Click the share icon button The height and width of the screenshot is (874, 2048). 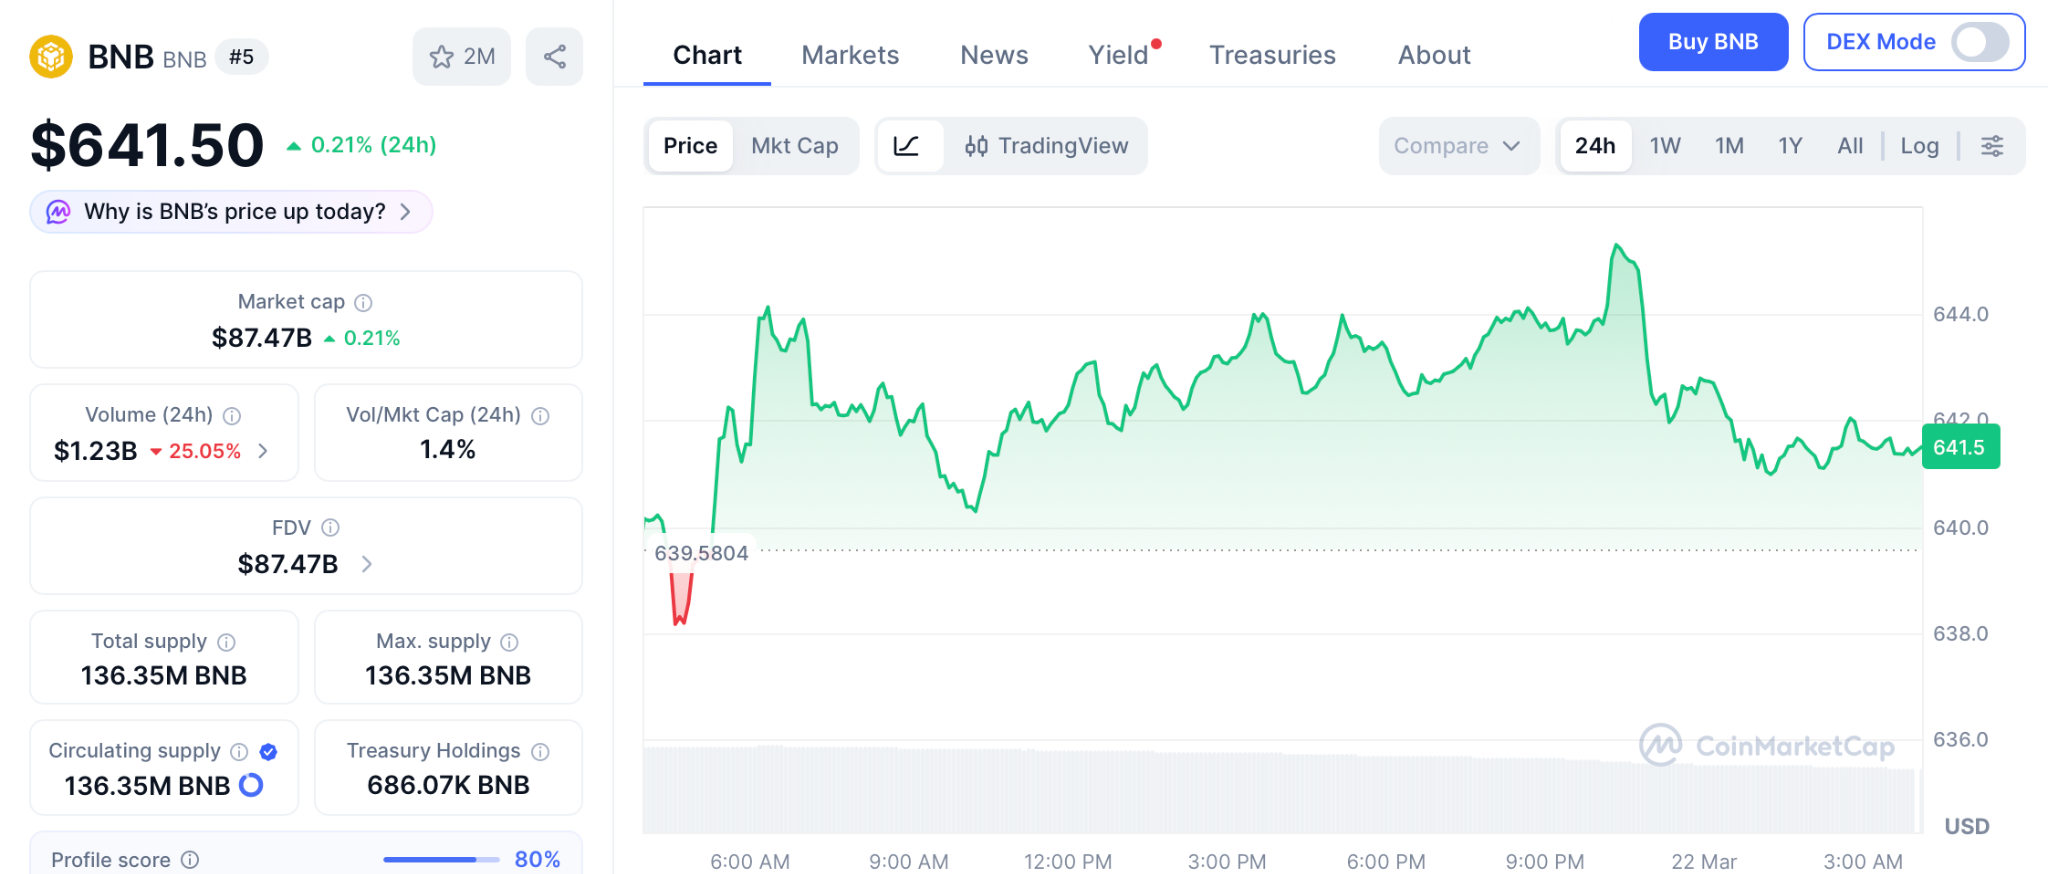[x=555, y=57]
